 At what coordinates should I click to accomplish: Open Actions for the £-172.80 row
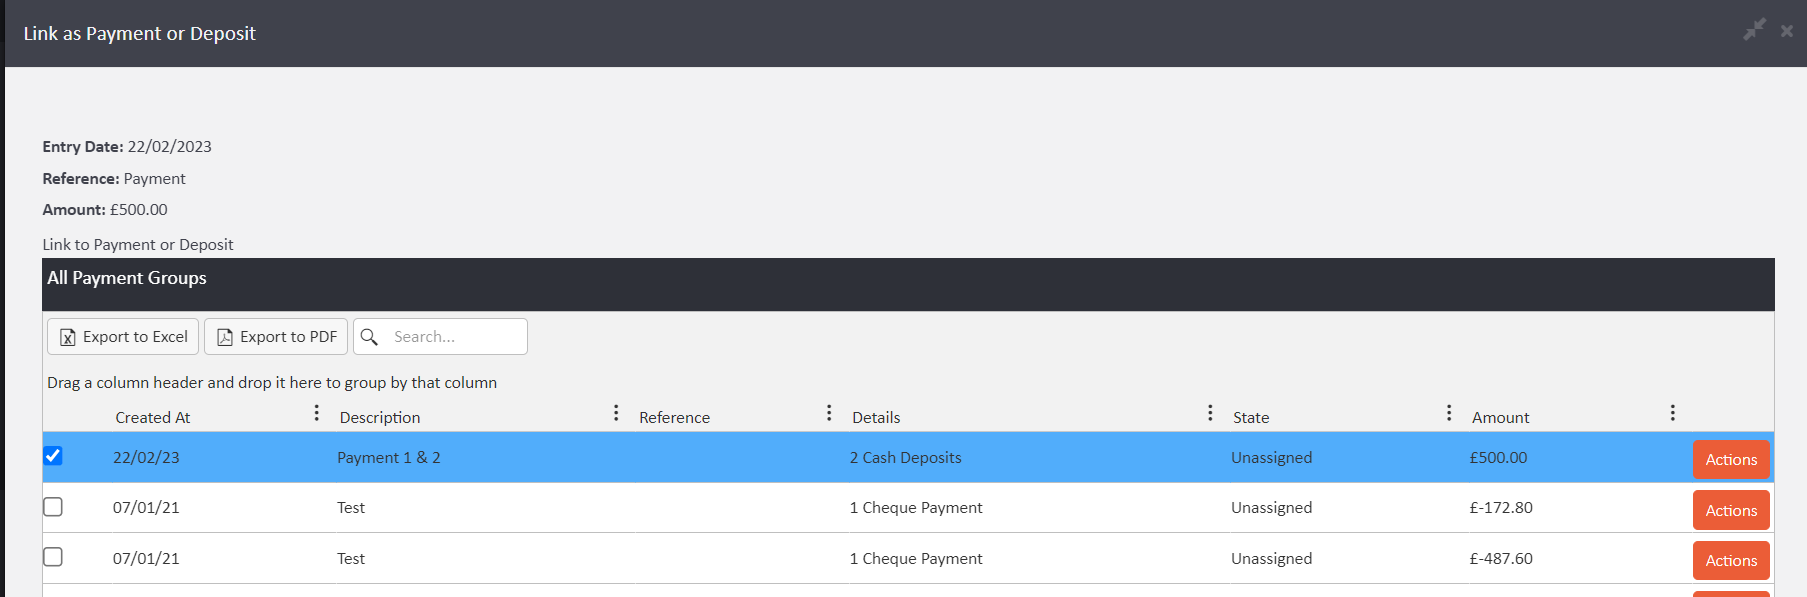pos(1730,510)
